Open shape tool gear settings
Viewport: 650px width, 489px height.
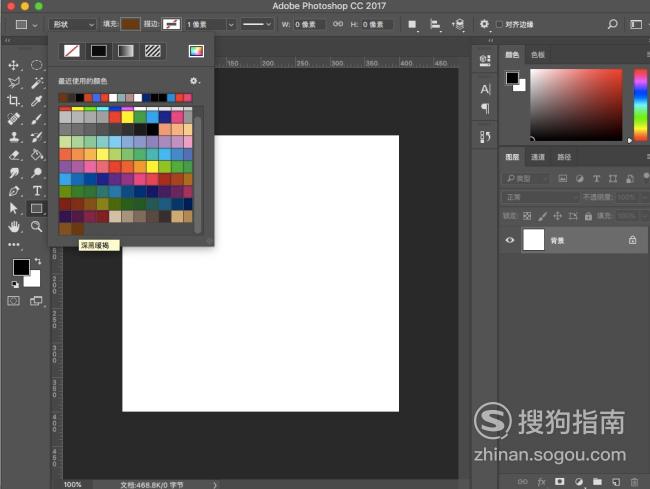(484, 24)
